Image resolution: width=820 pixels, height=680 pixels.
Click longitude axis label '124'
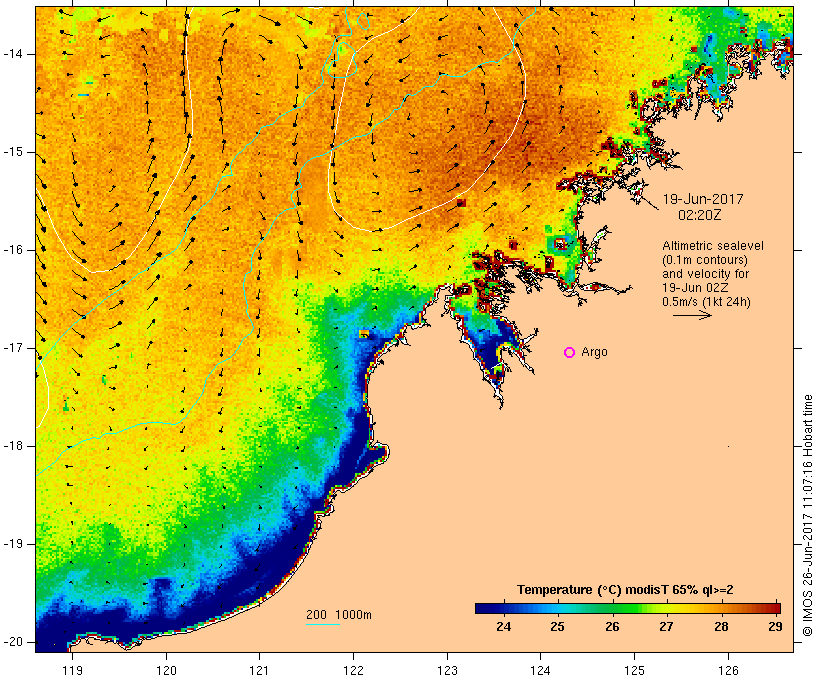540,670
